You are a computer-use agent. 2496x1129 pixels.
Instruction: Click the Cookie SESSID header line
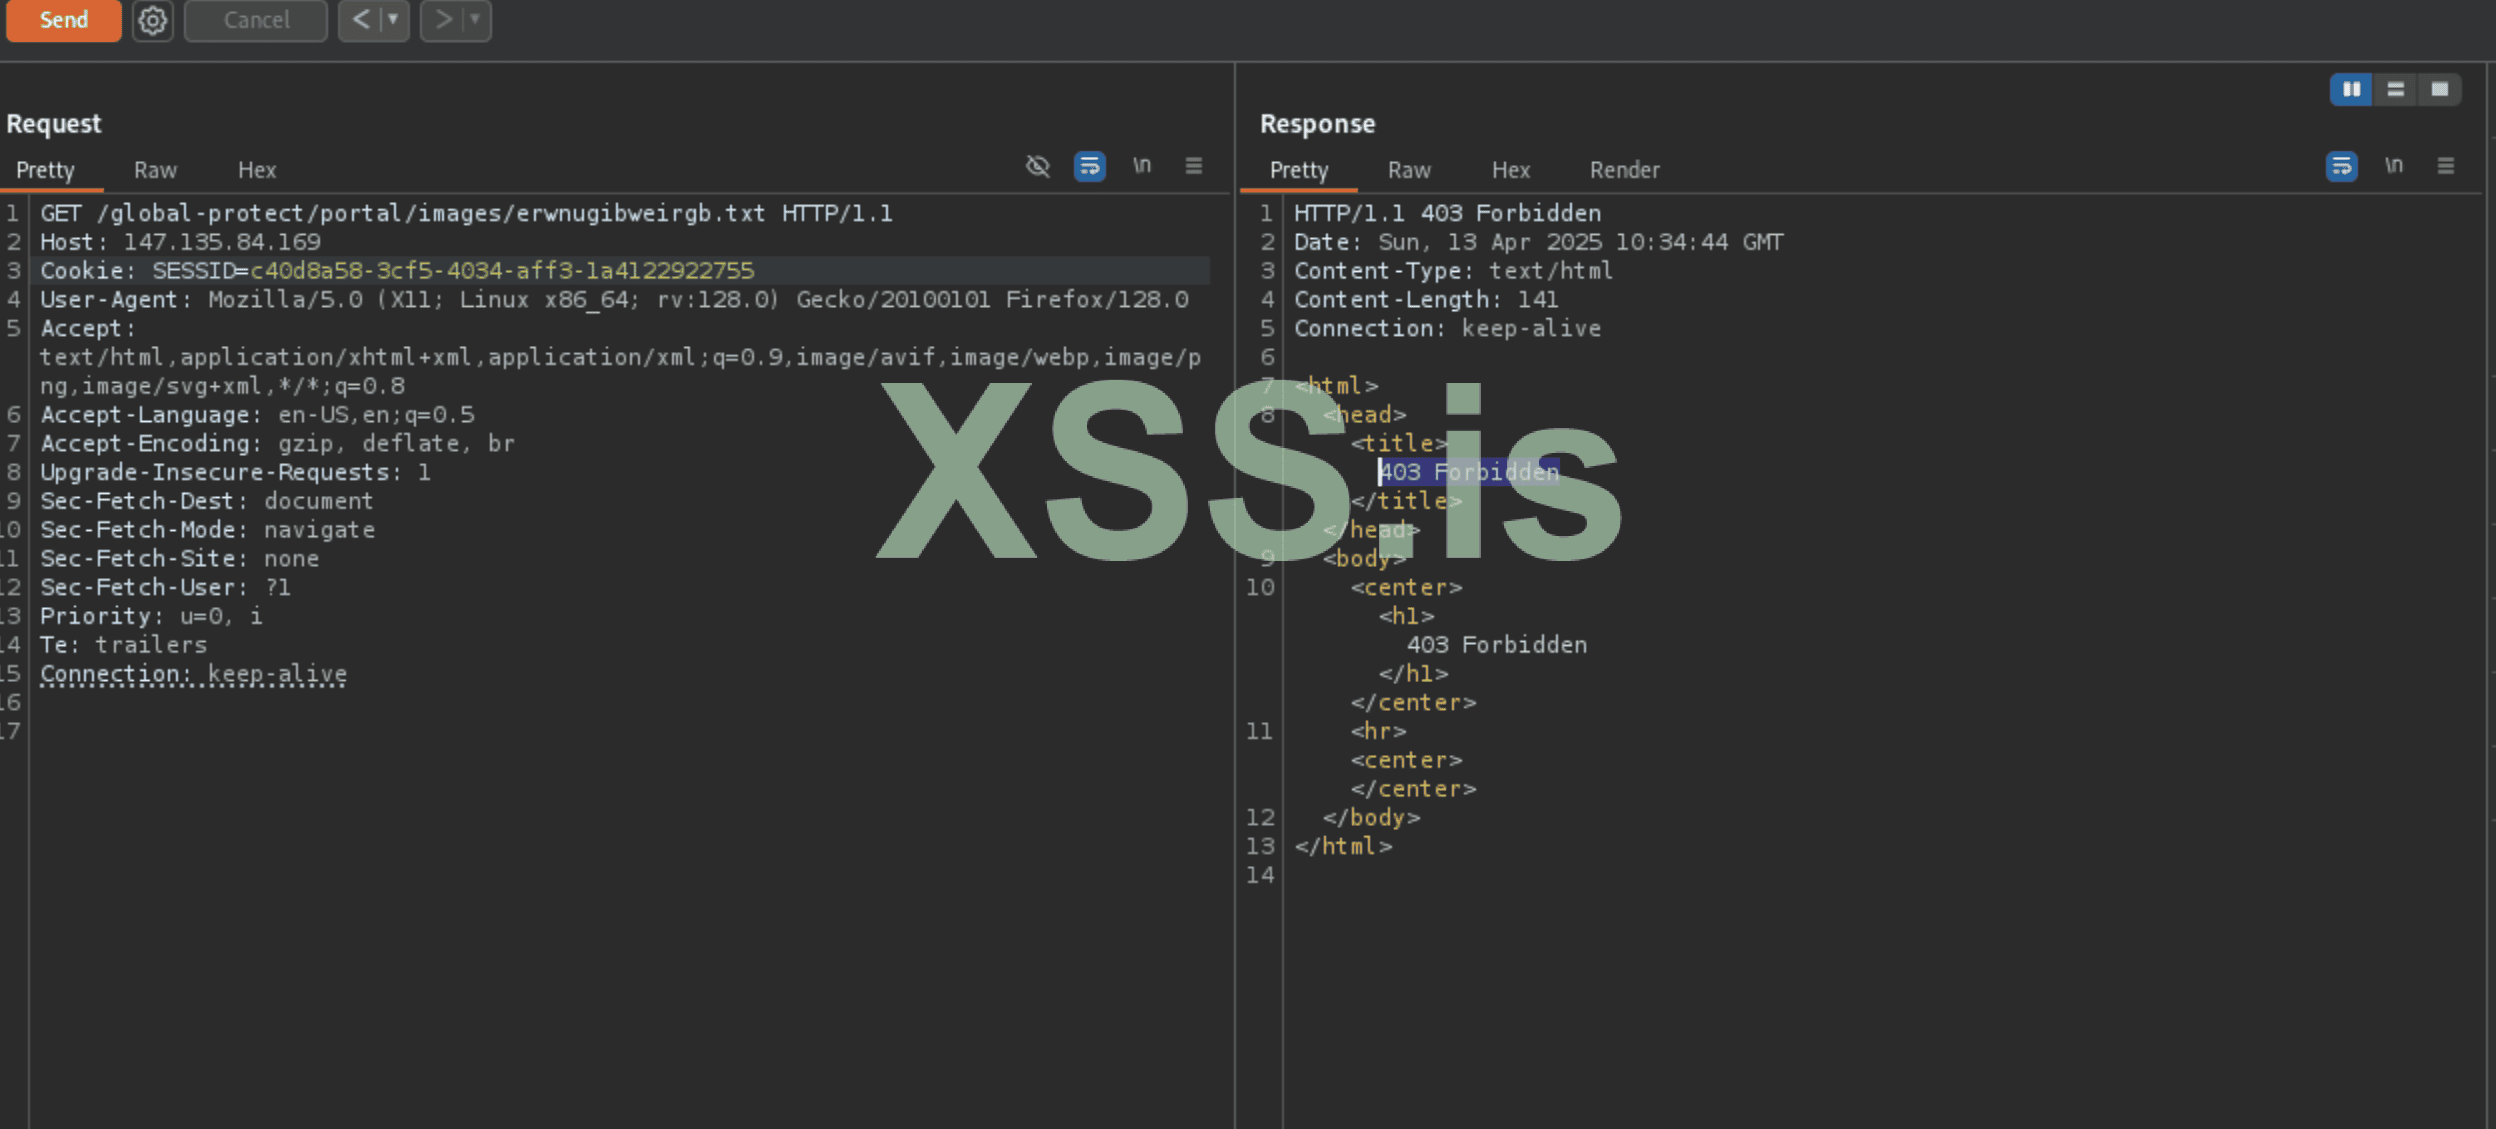click(x=397, y=271)
